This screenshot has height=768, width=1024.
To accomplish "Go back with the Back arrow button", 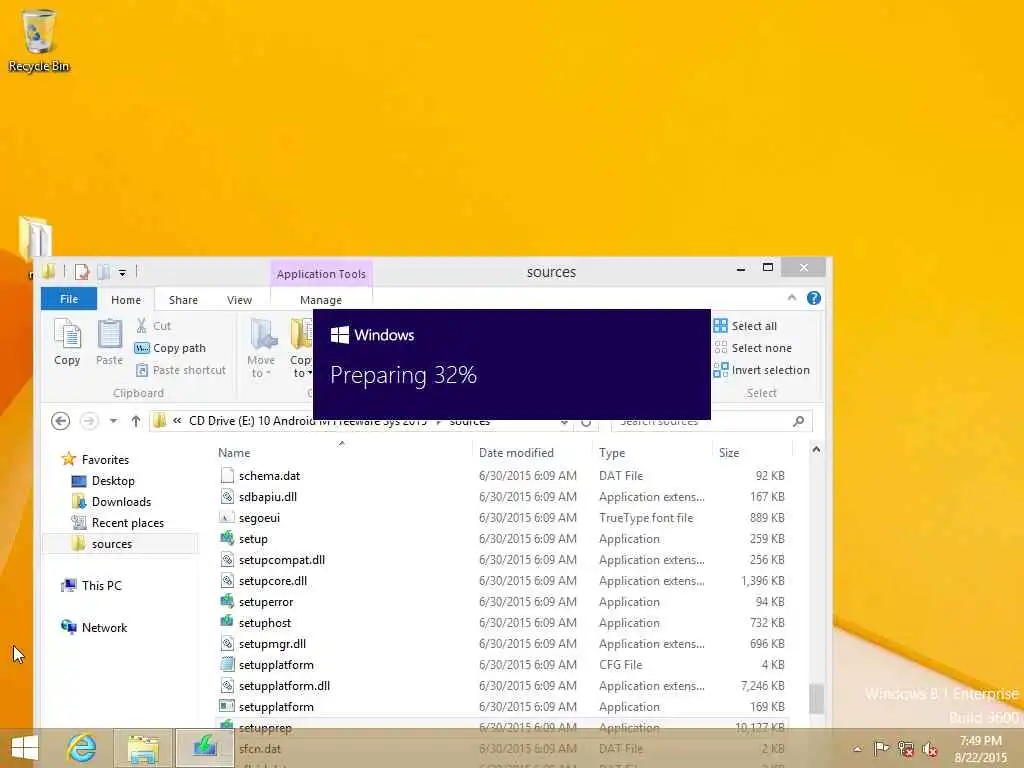I will click(61, 421).
